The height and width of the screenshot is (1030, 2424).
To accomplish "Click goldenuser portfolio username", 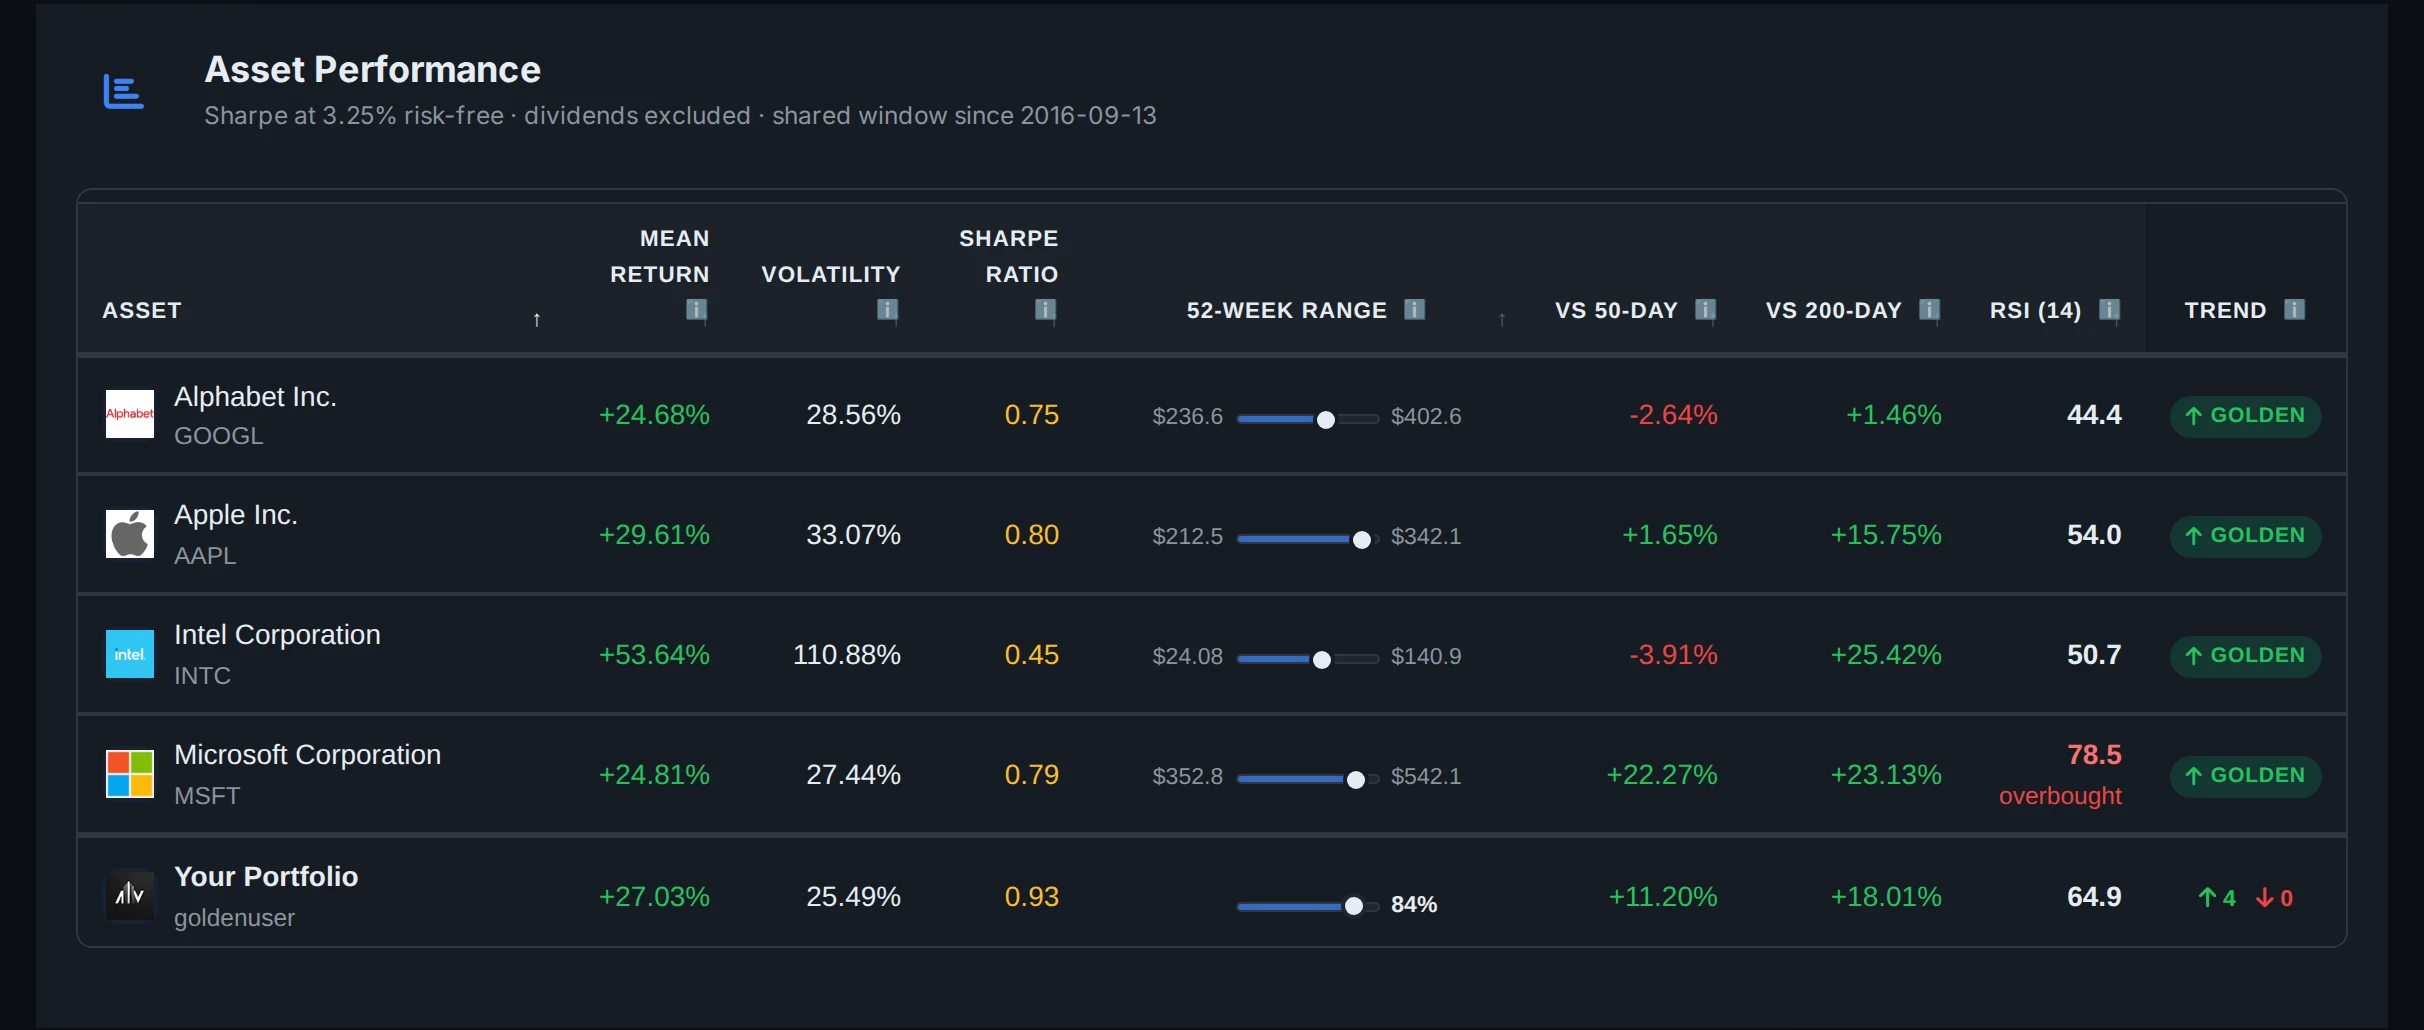I will tap(234, 918).
